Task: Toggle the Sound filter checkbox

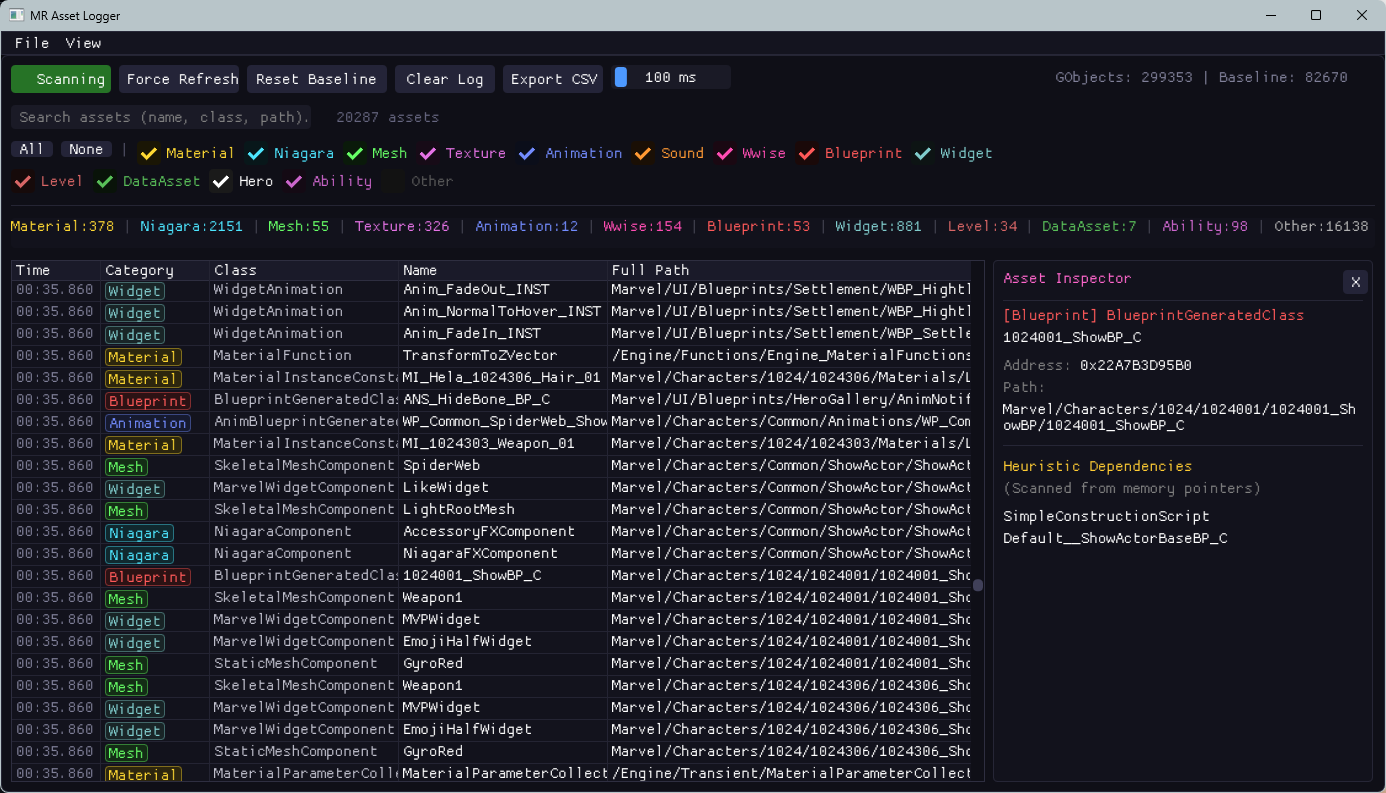Action: [x=644, y=153]
